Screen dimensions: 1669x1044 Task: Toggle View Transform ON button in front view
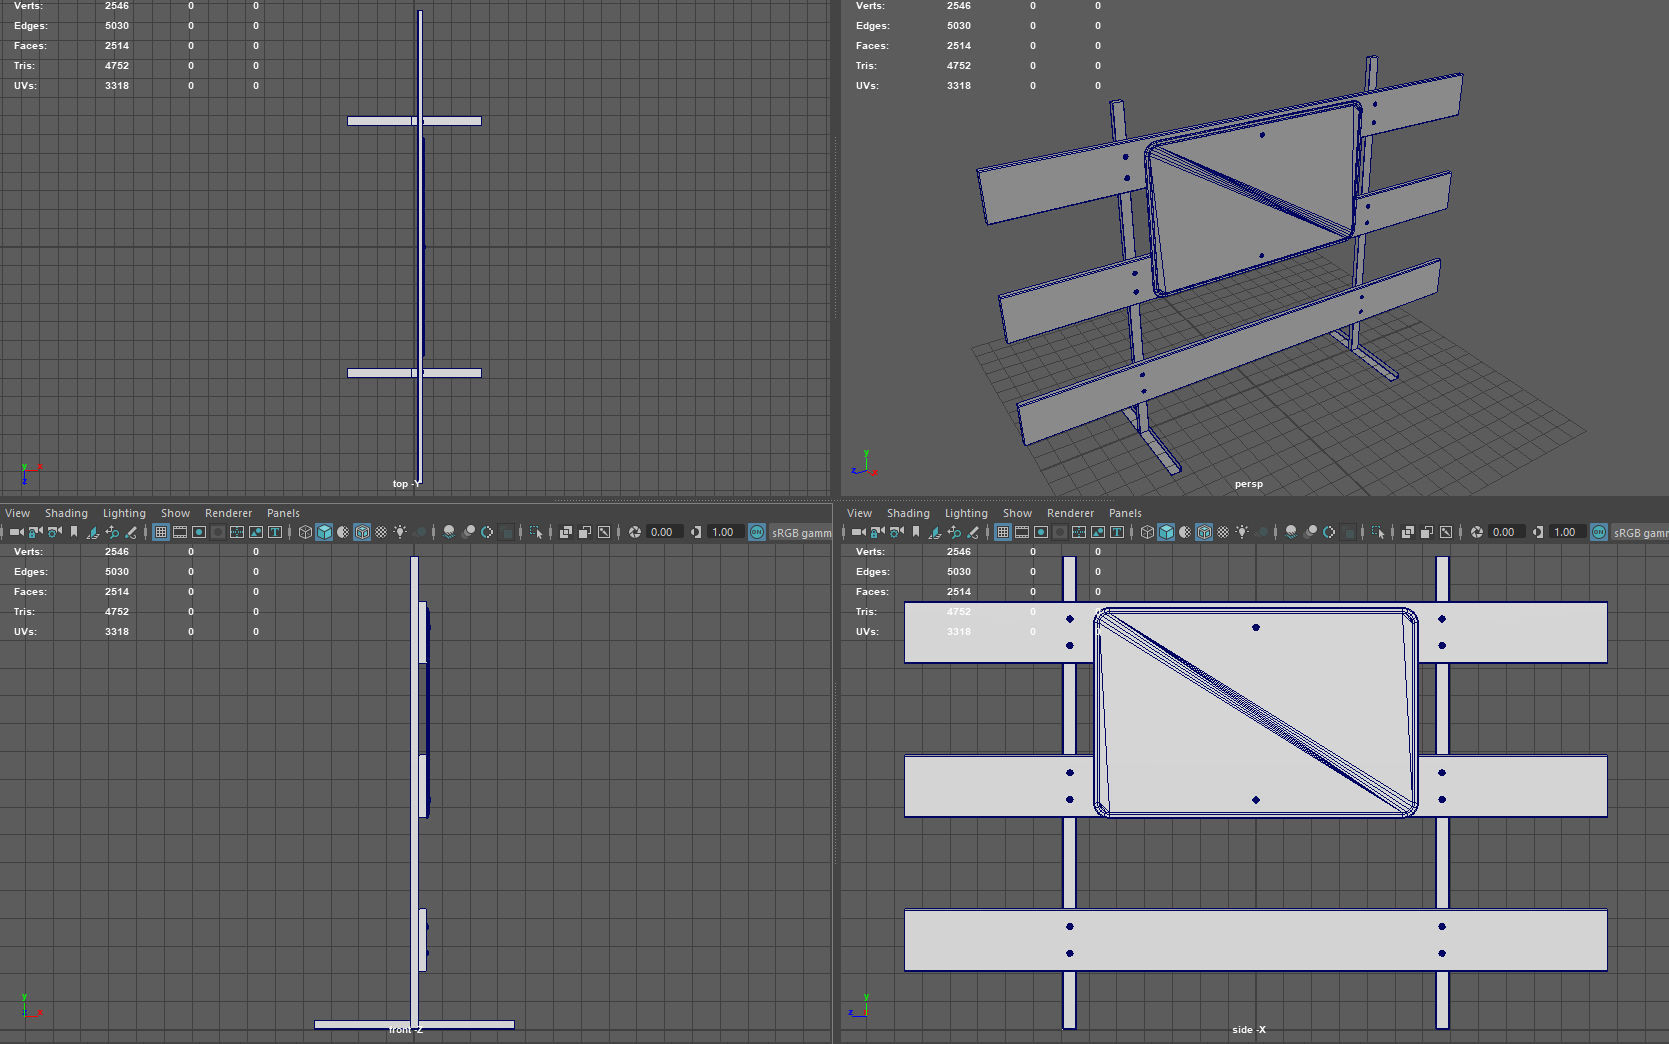click(757, 532)
